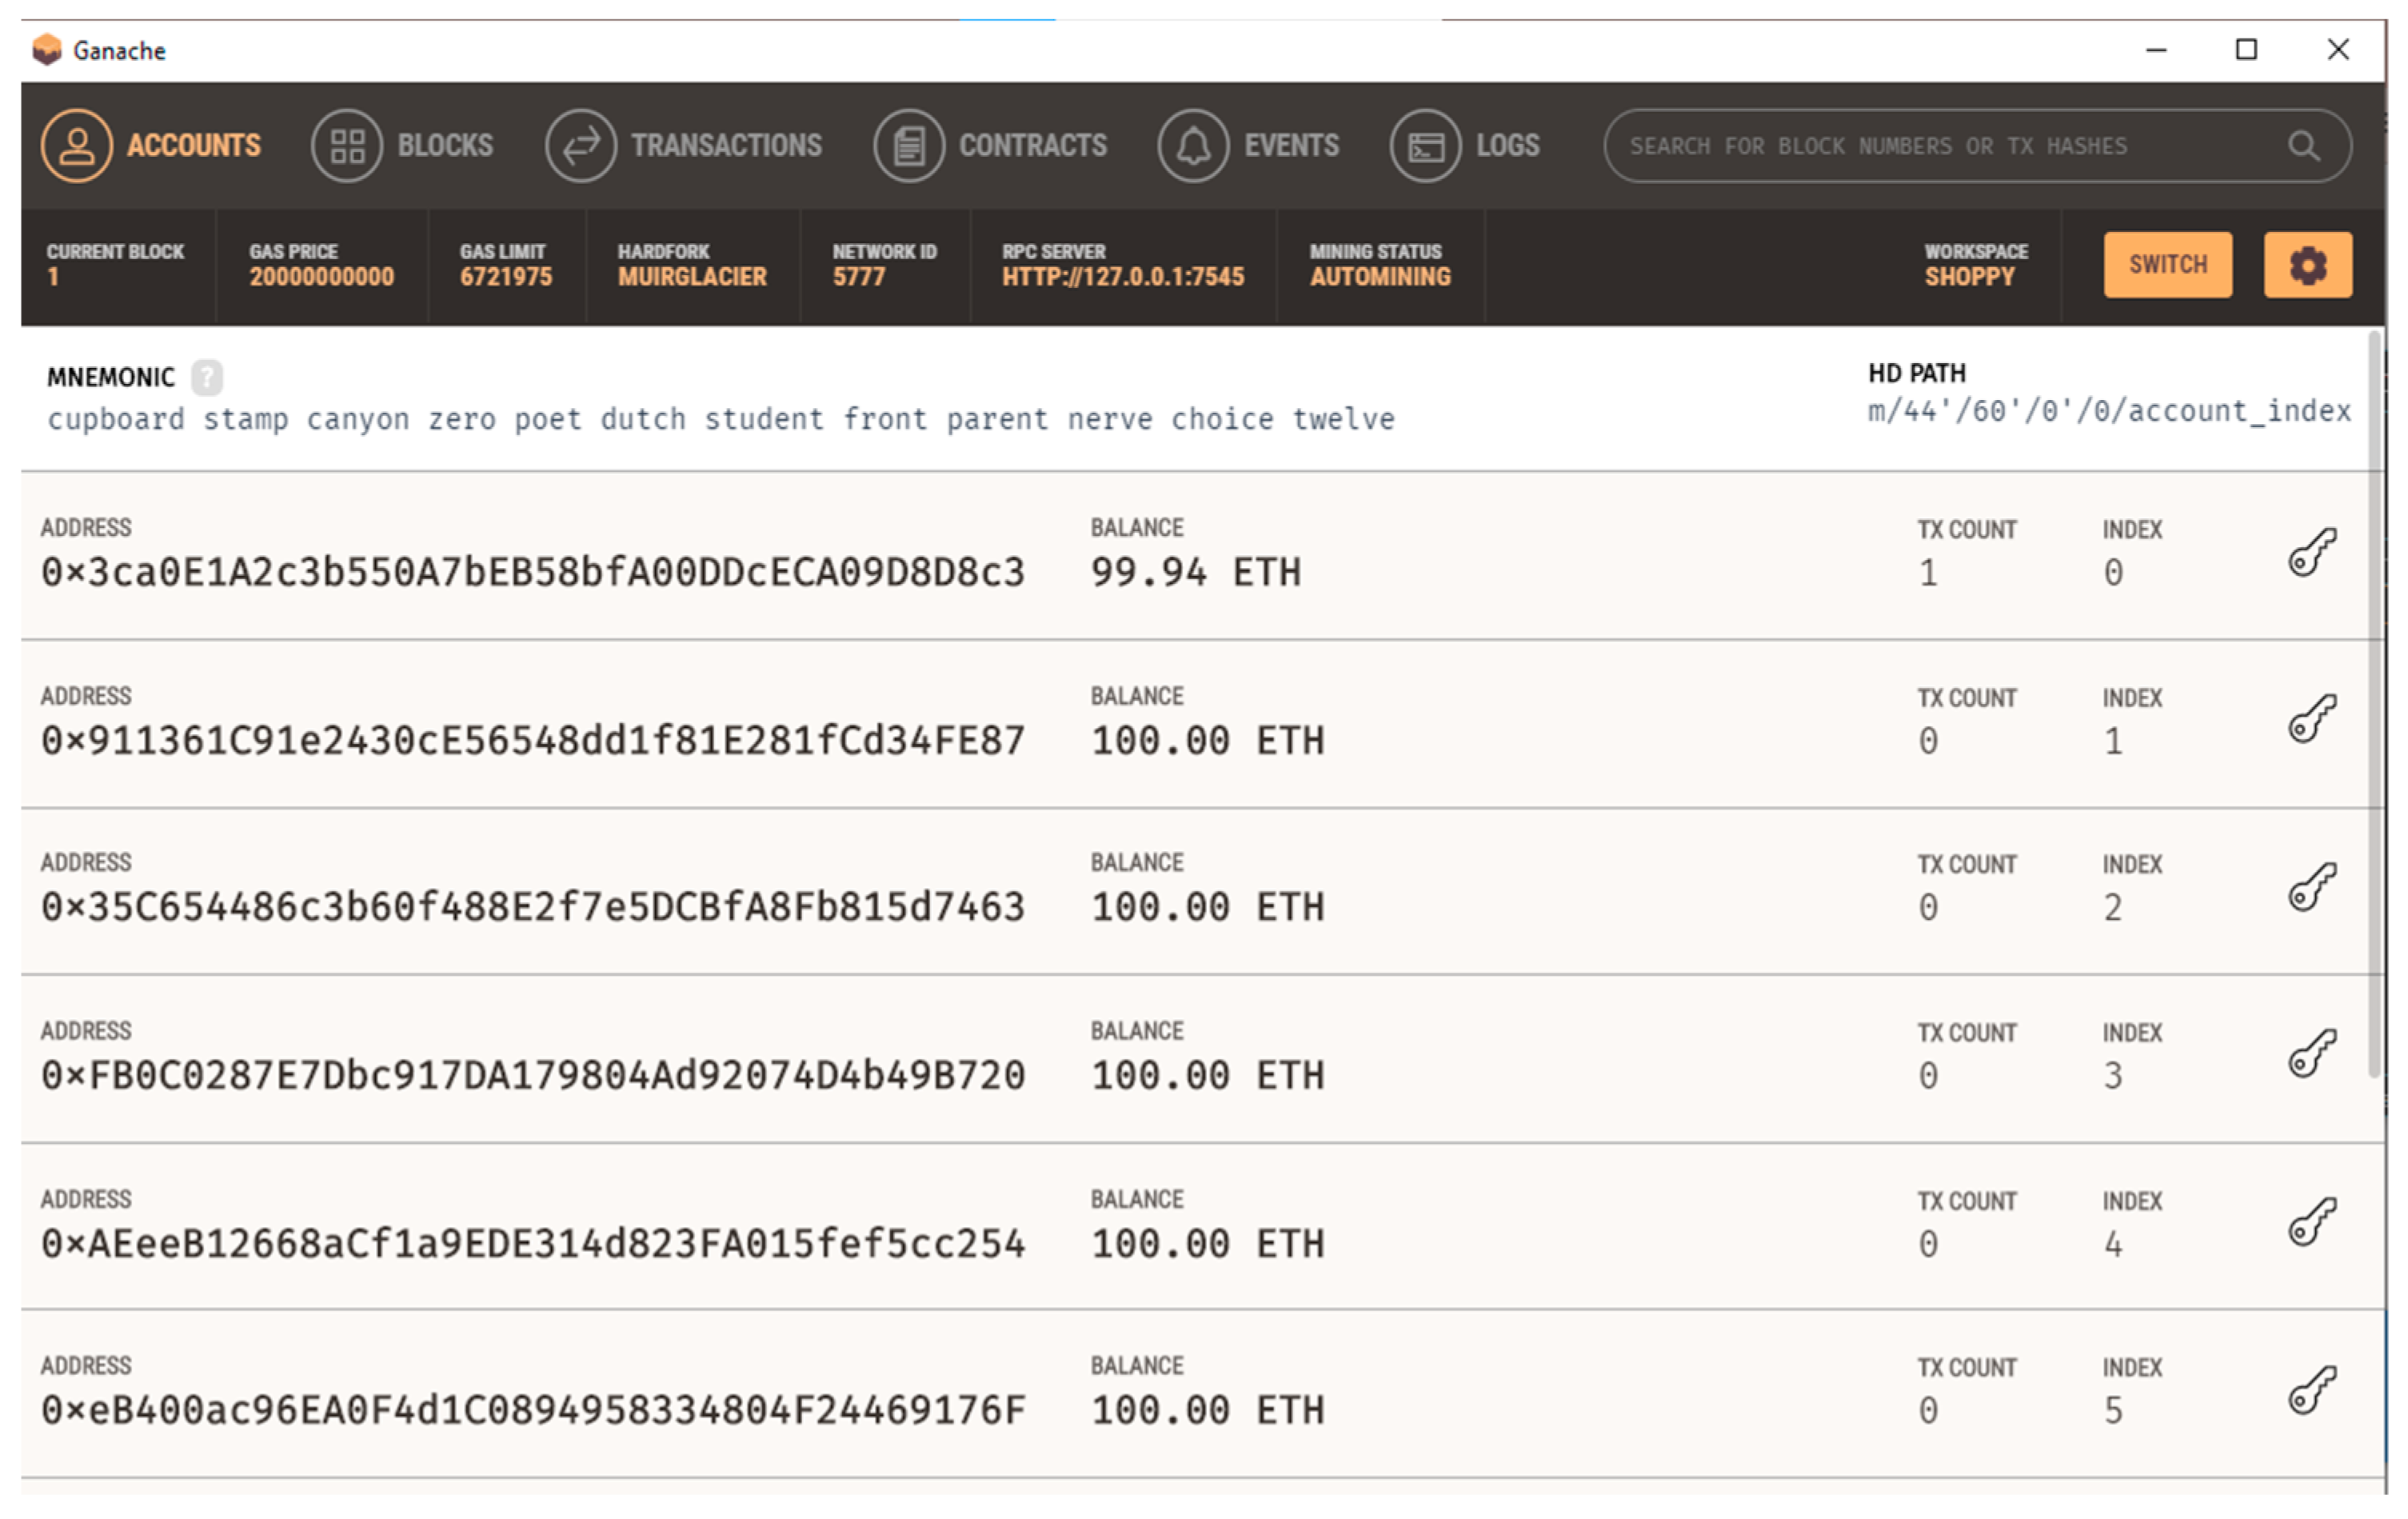2408x1519 pixels.
Task: Open settings with the gear icon
Action: pos(2307,265)
